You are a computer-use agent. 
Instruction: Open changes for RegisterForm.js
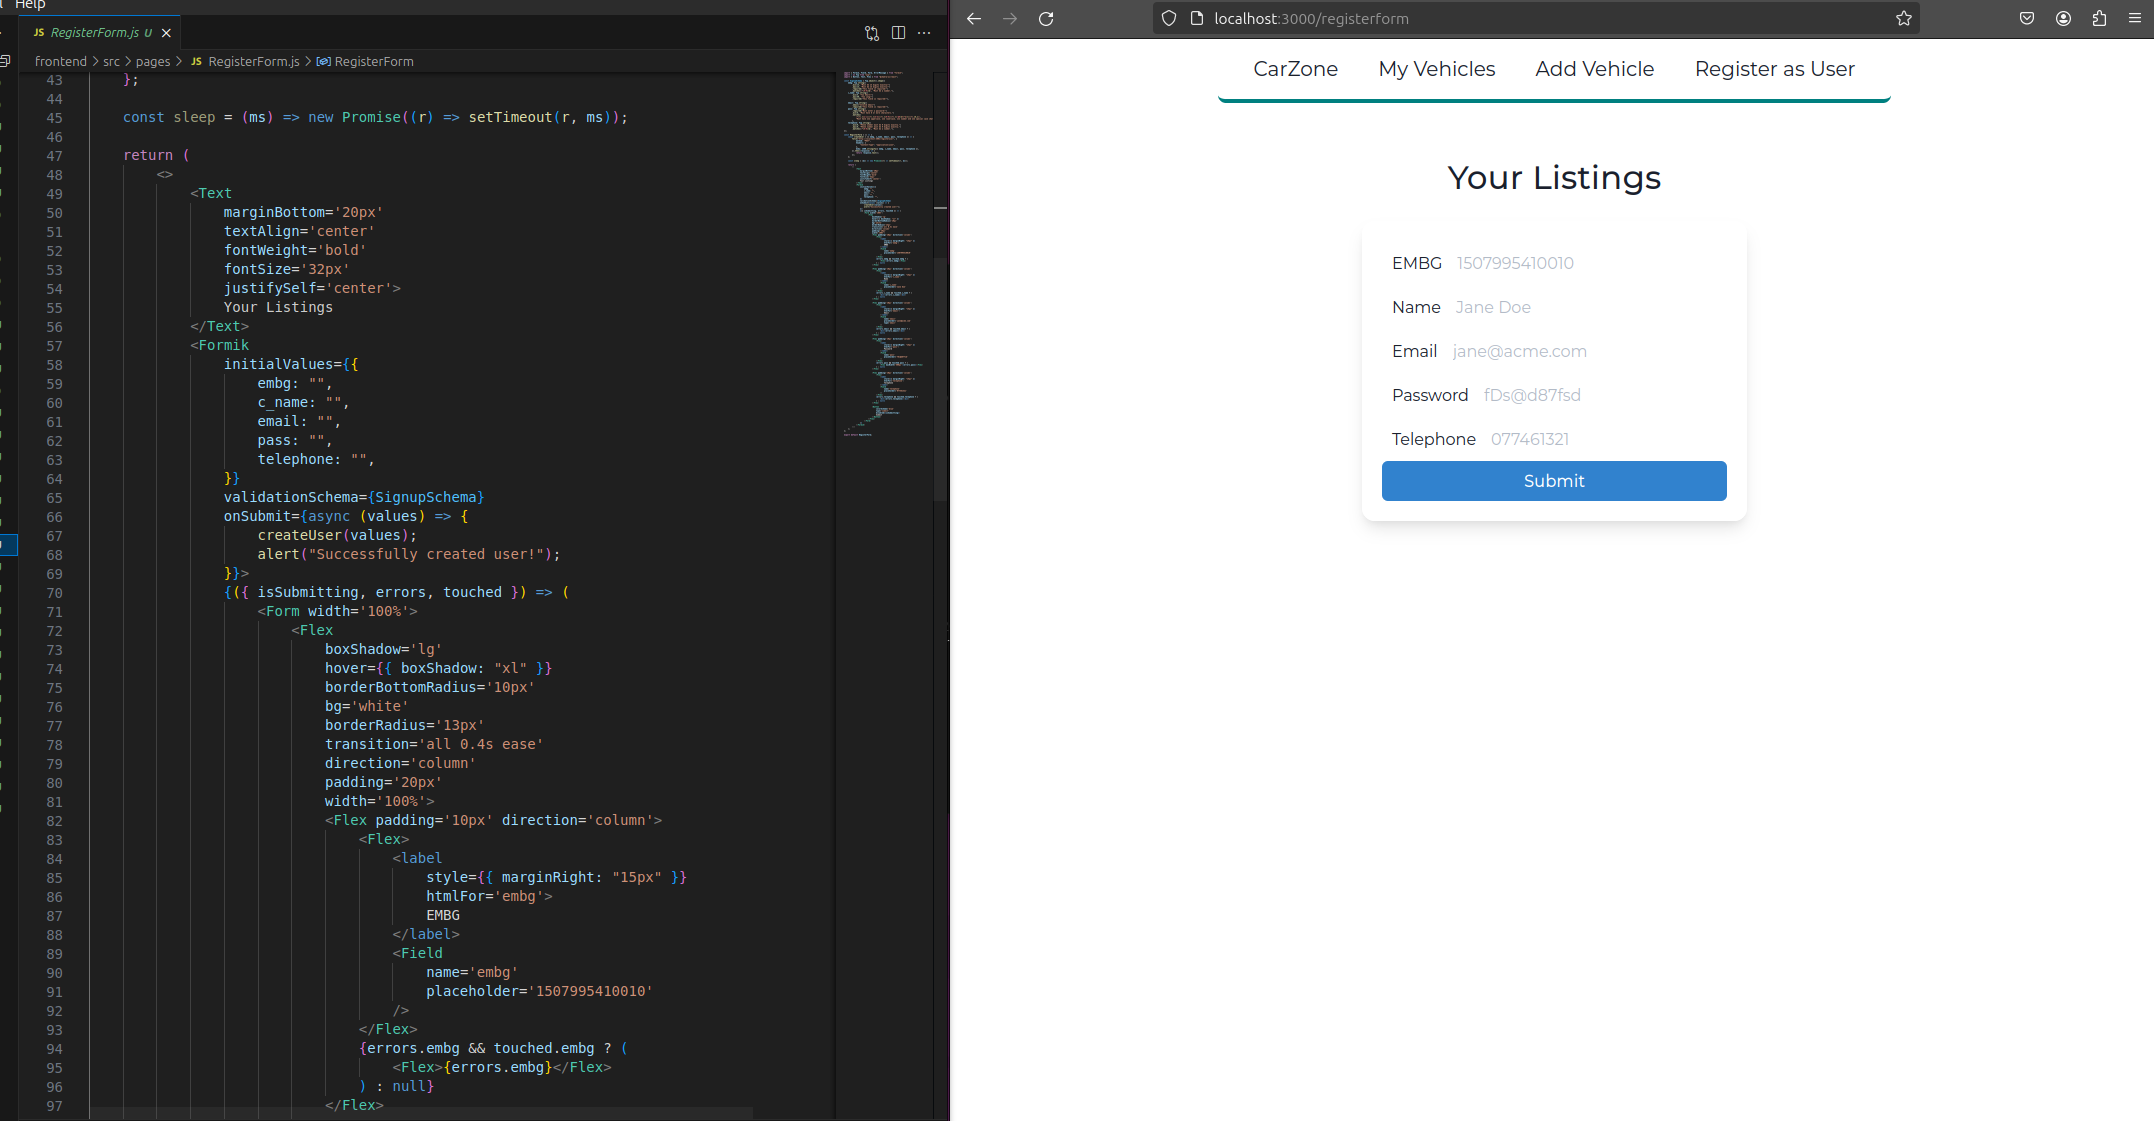(x=871, y=33)
